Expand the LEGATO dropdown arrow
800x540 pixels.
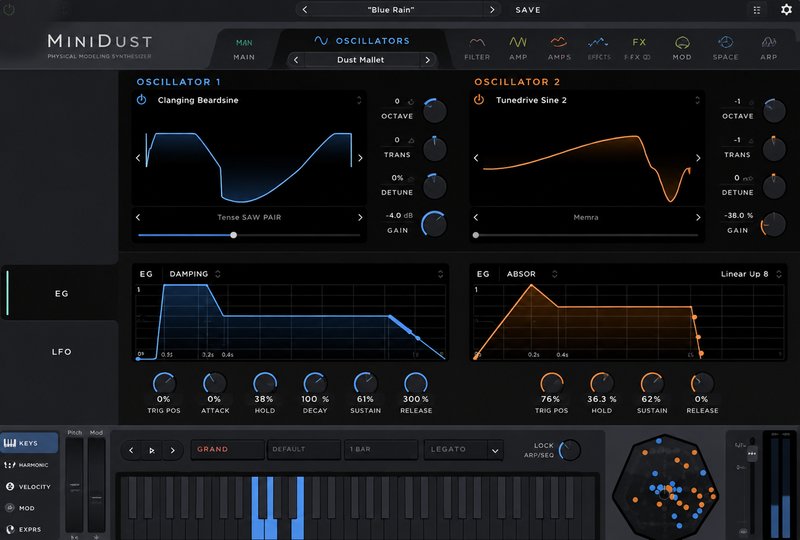(x=494, y=451)
